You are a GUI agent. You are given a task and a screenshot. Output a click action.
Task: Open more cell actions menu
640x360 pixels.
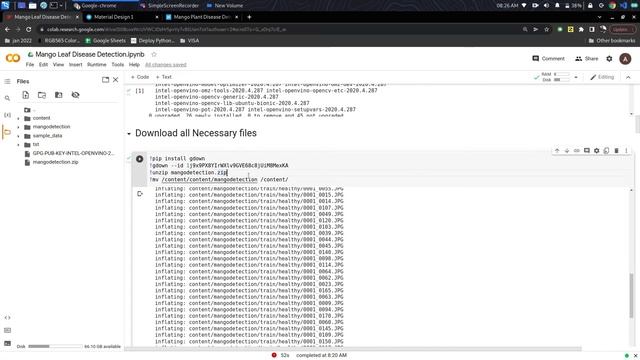[x=626, y=151]
